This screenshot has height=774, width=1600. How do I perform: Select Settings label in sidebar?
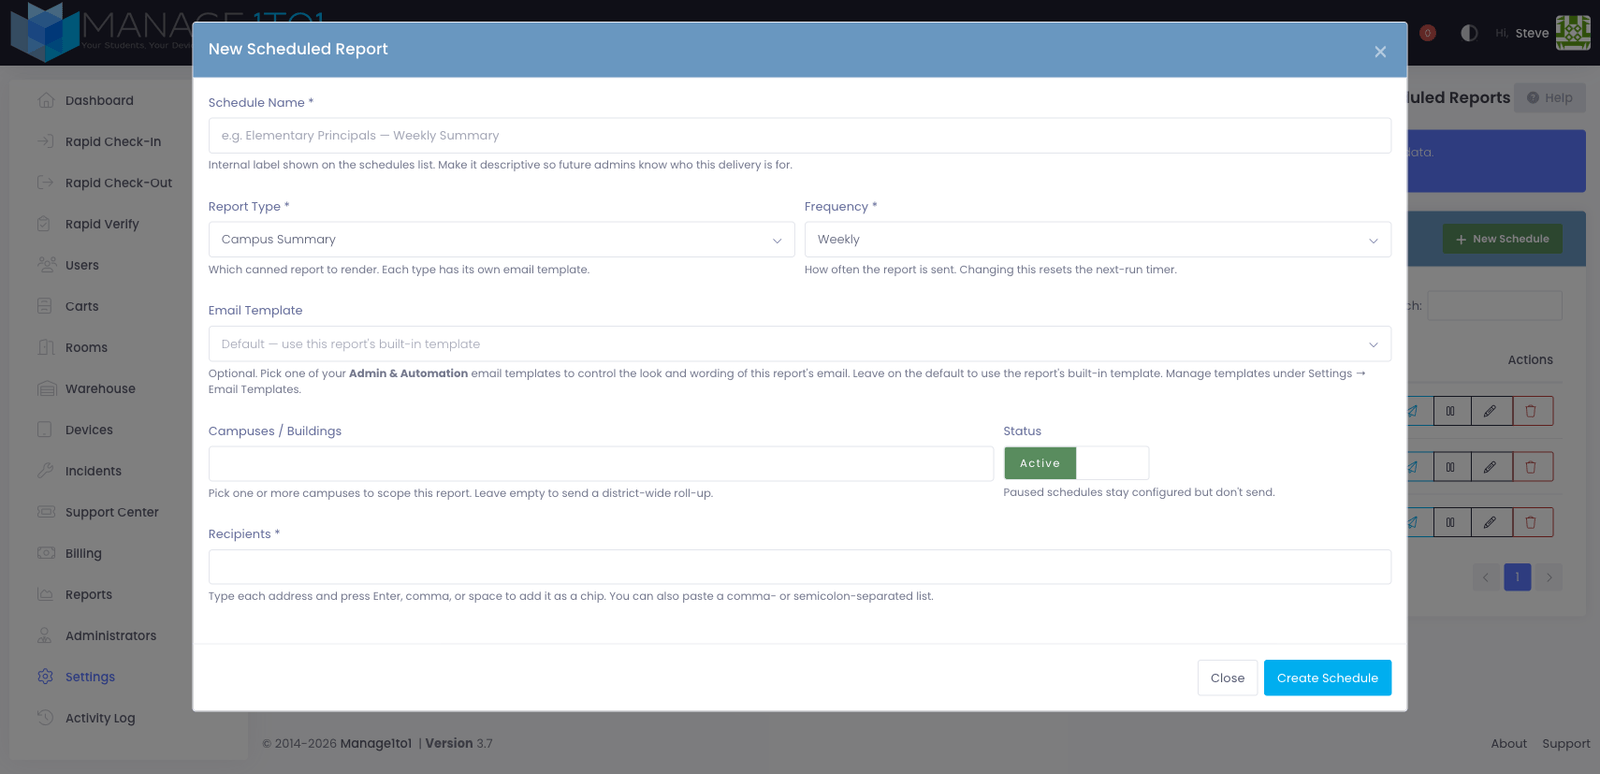click(90, 677)
